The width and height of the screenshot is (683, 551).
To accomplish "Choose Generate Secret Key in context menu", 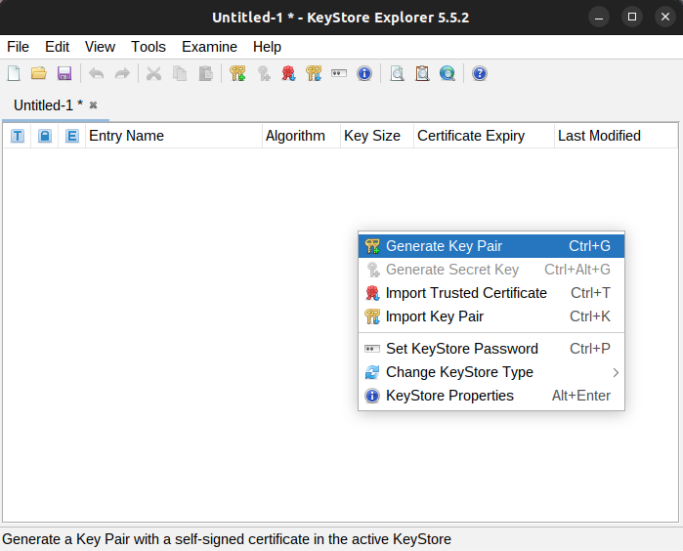I will (491, 270).
